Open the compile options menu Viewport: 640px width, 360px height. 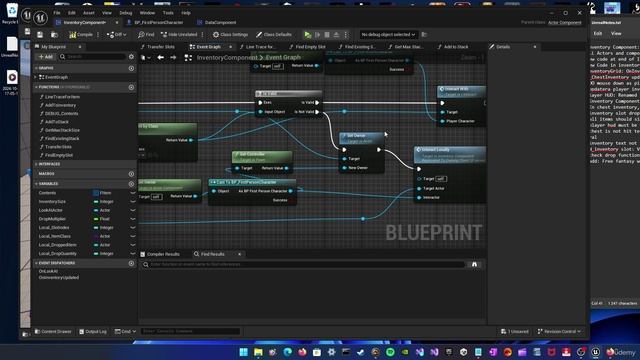pyautogui.click(x=98, y=35)
